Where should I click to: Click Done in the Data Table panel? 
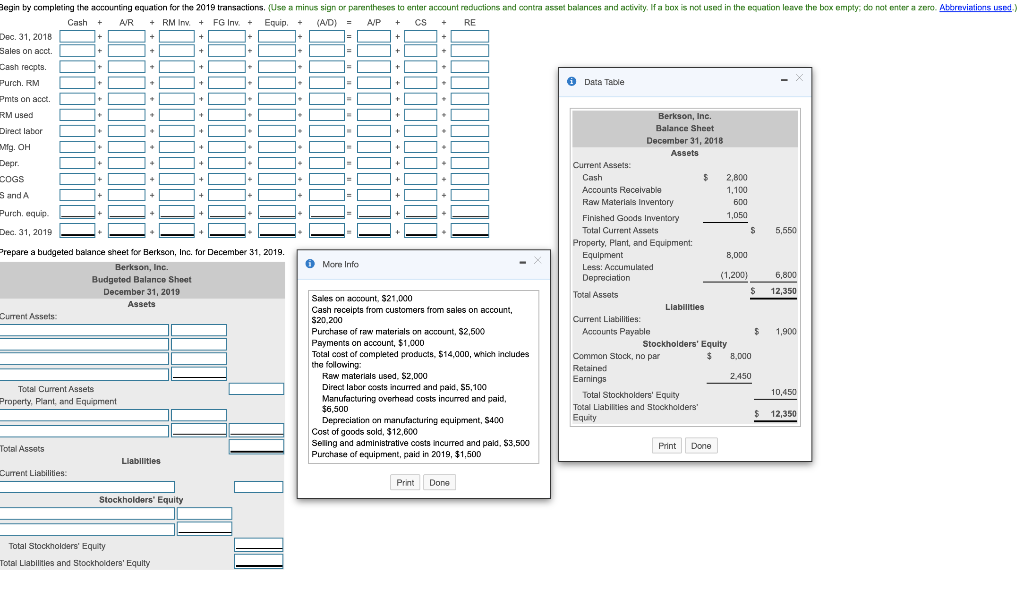click(701, 445)
